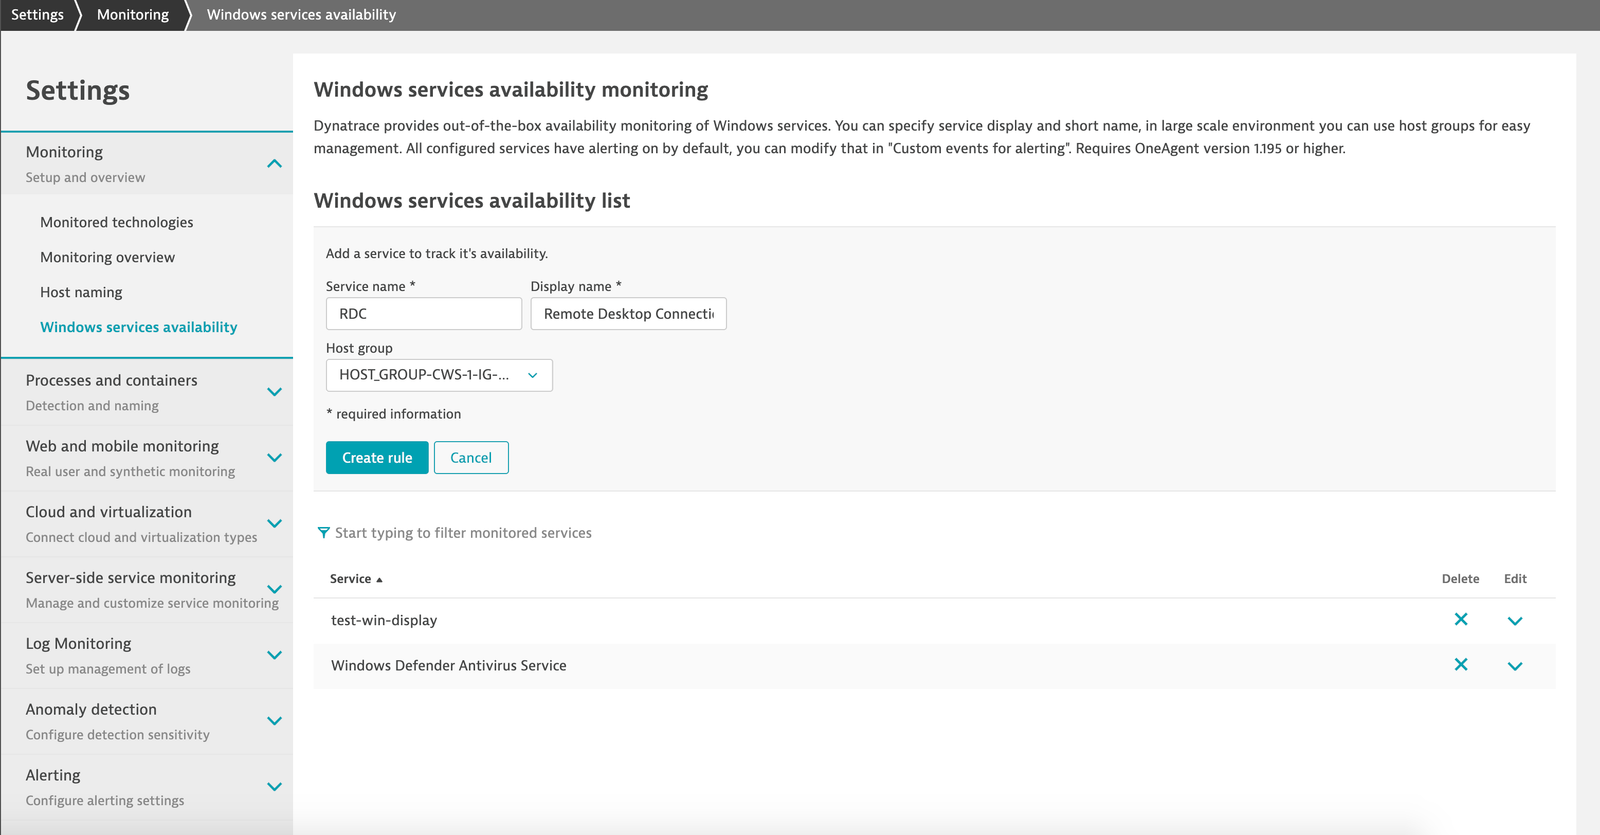The width and height of the screenshot is (1600, 835).
Task: Select Host naming in sidebar
Action: pyautogui.click(x=81, y=292)
